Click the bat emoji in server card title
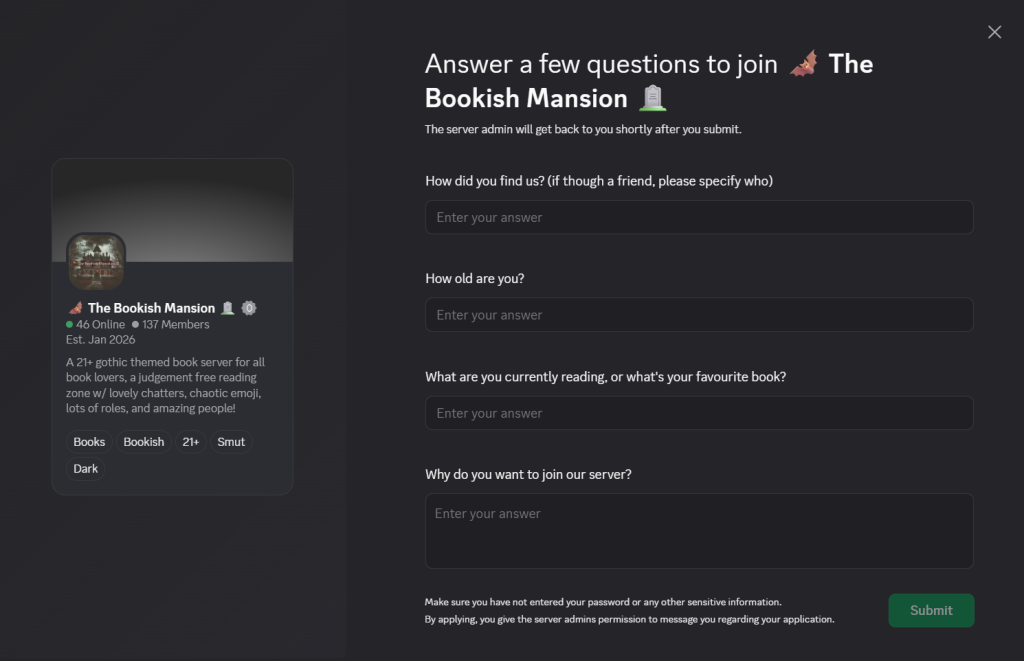Screen dimensions: 1024x661 tap(75, 308)
